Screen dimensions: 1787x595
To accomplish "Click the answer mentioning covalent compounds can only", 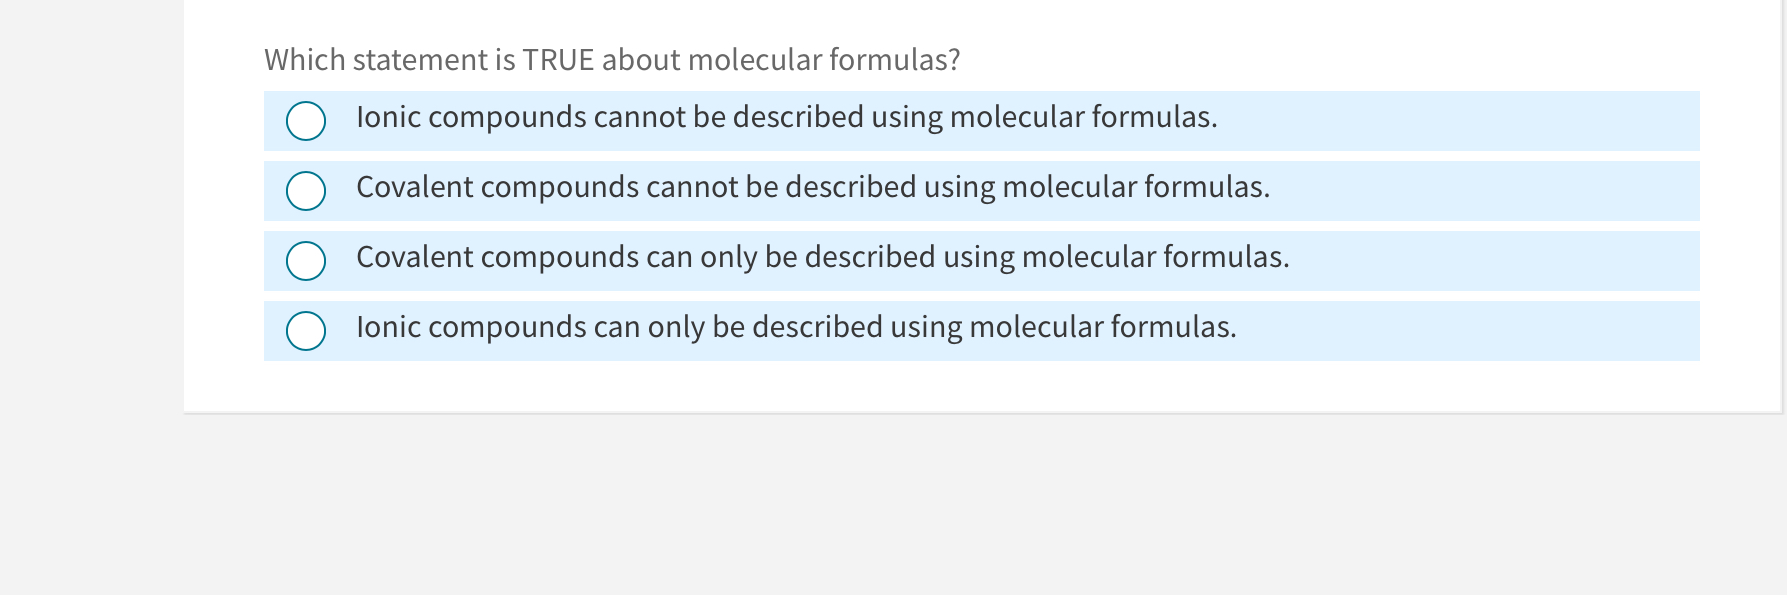I will [x=822, y=257].
